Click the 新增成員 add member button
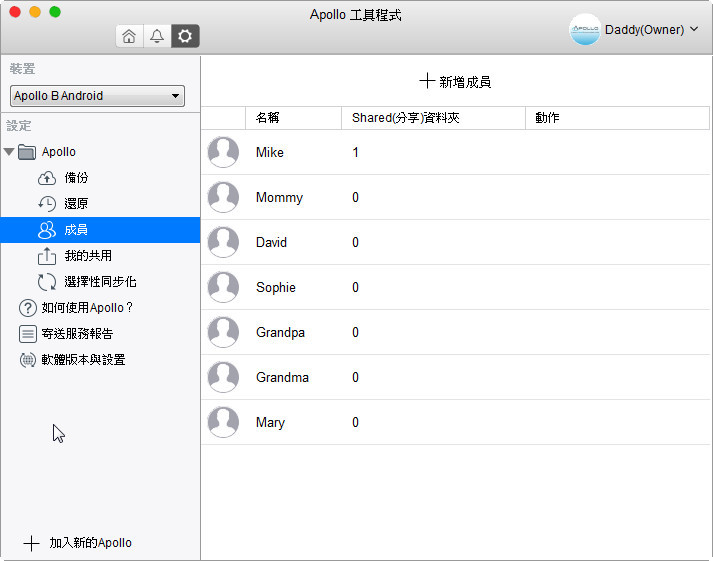 click(x=455, y=82)
